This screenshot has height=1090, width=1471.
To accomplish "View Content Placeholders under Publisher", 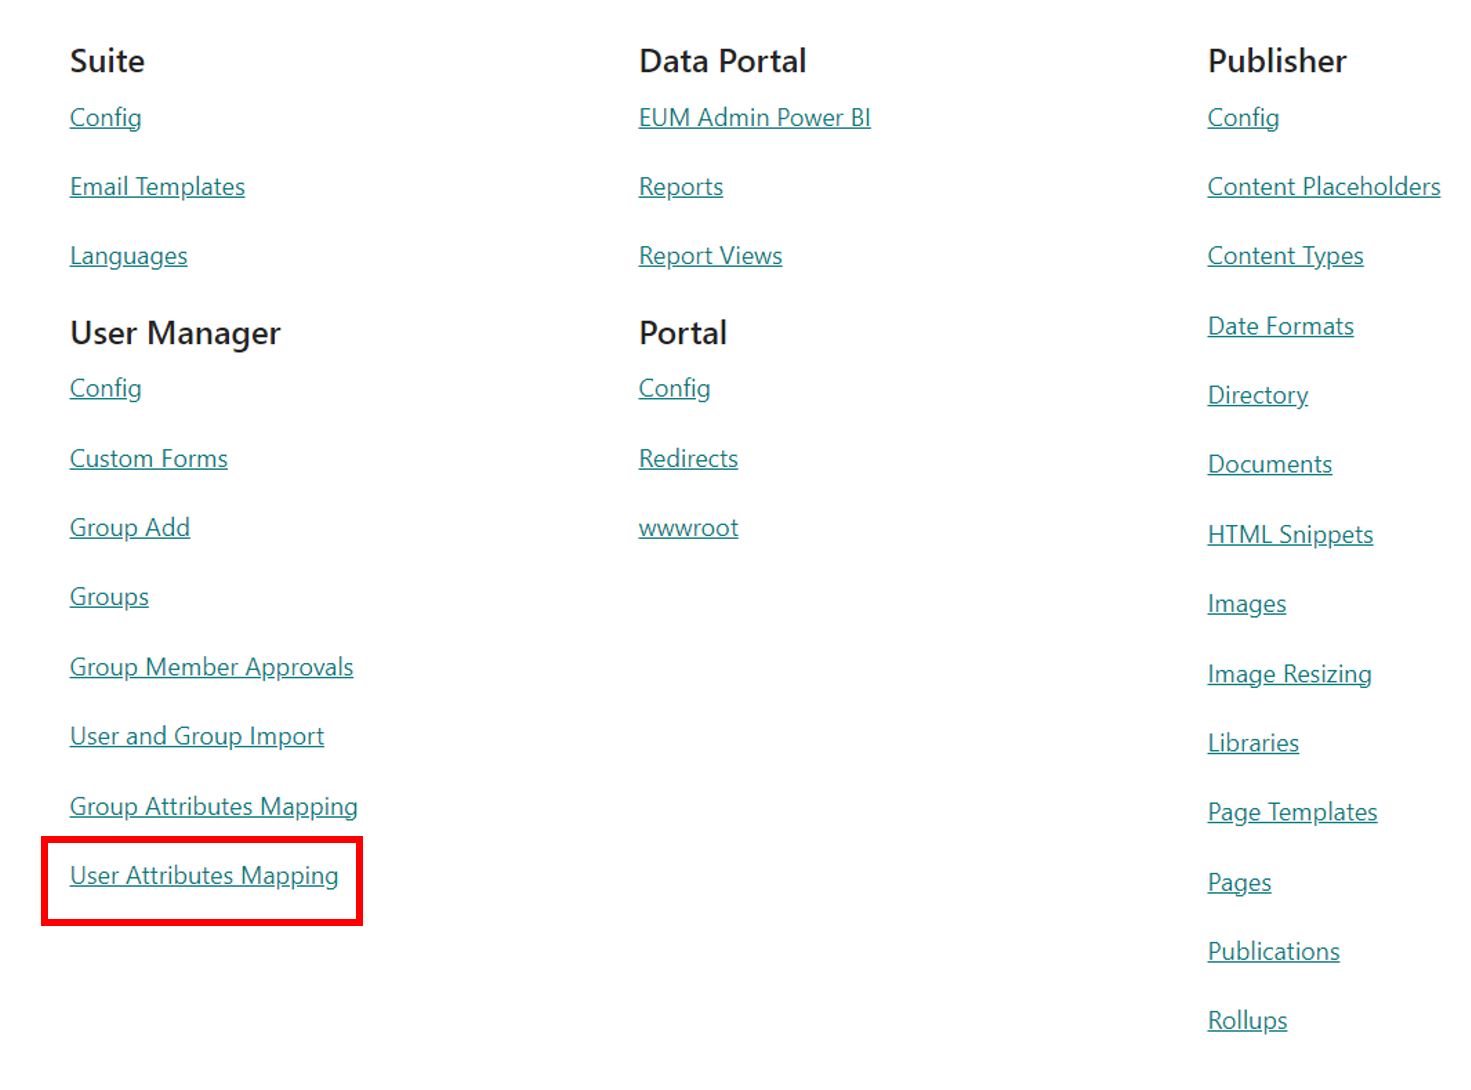I will point(1324,186).
